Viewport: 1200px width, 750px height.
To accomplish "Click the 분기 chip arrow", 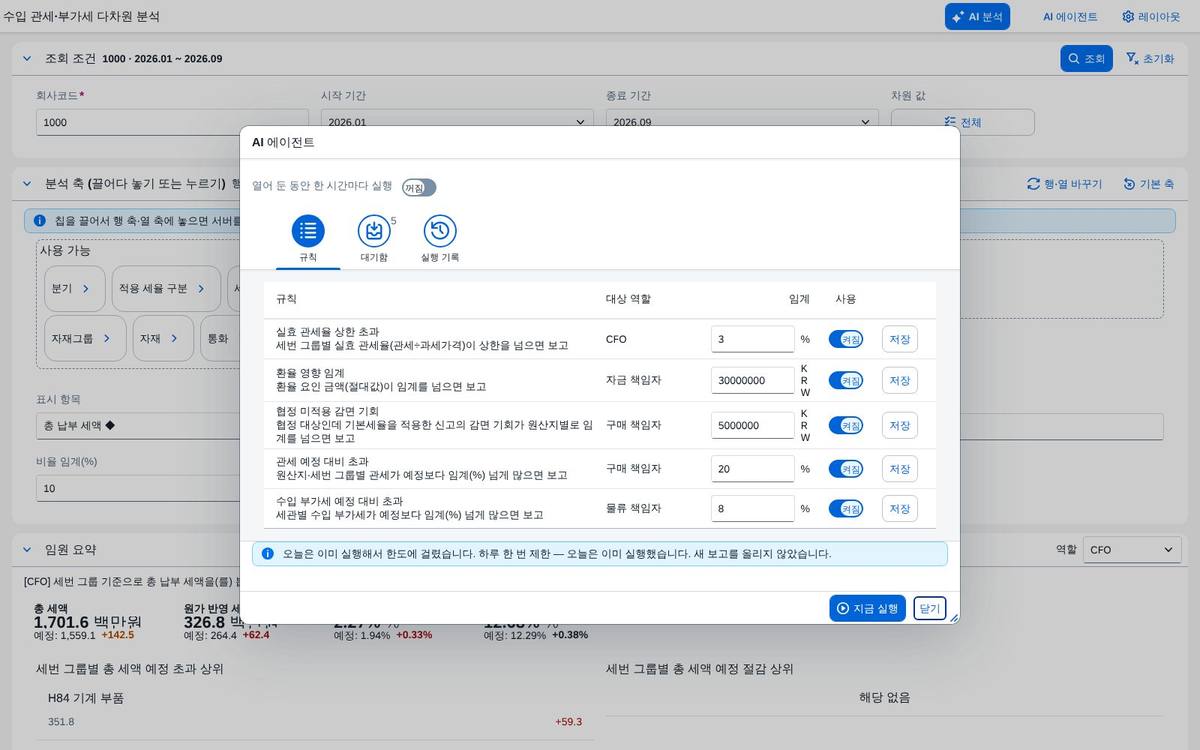I will click(86, 288).
